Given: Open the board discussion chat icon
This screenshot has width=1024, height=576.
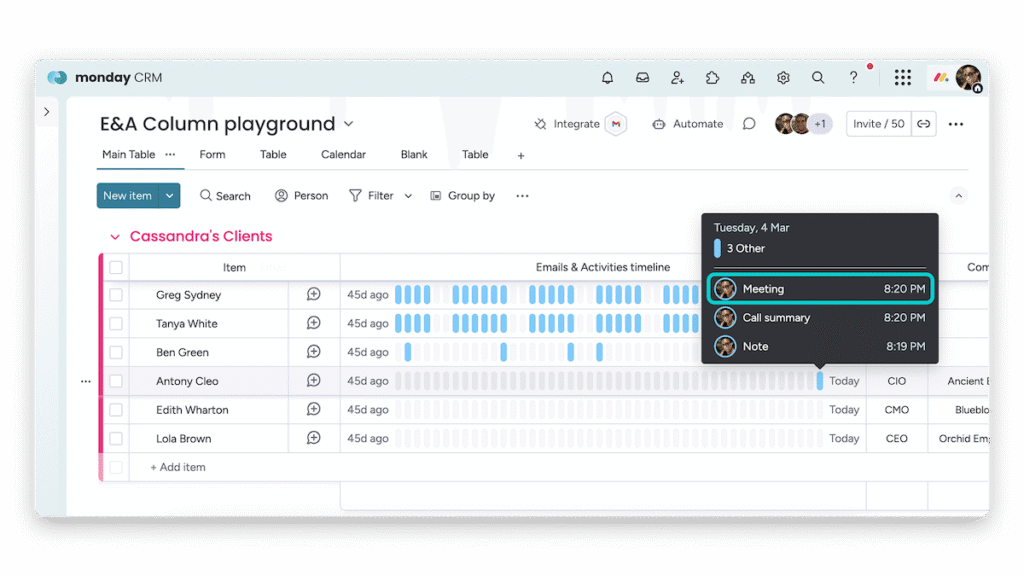Looking at the screenshot, I should click(x=749, y=124).
